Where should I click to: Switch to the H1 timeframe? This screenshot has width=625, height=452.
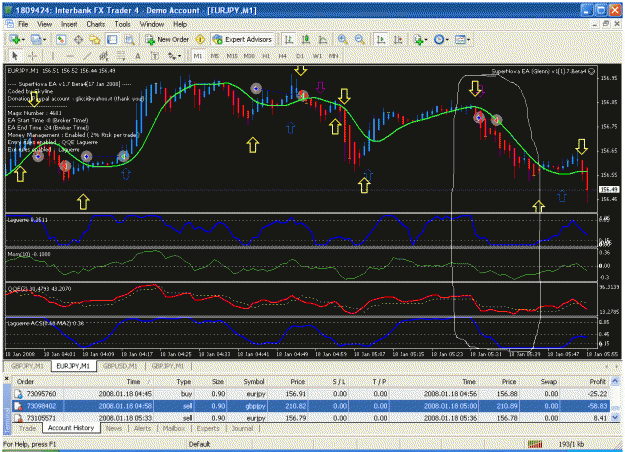266,56
